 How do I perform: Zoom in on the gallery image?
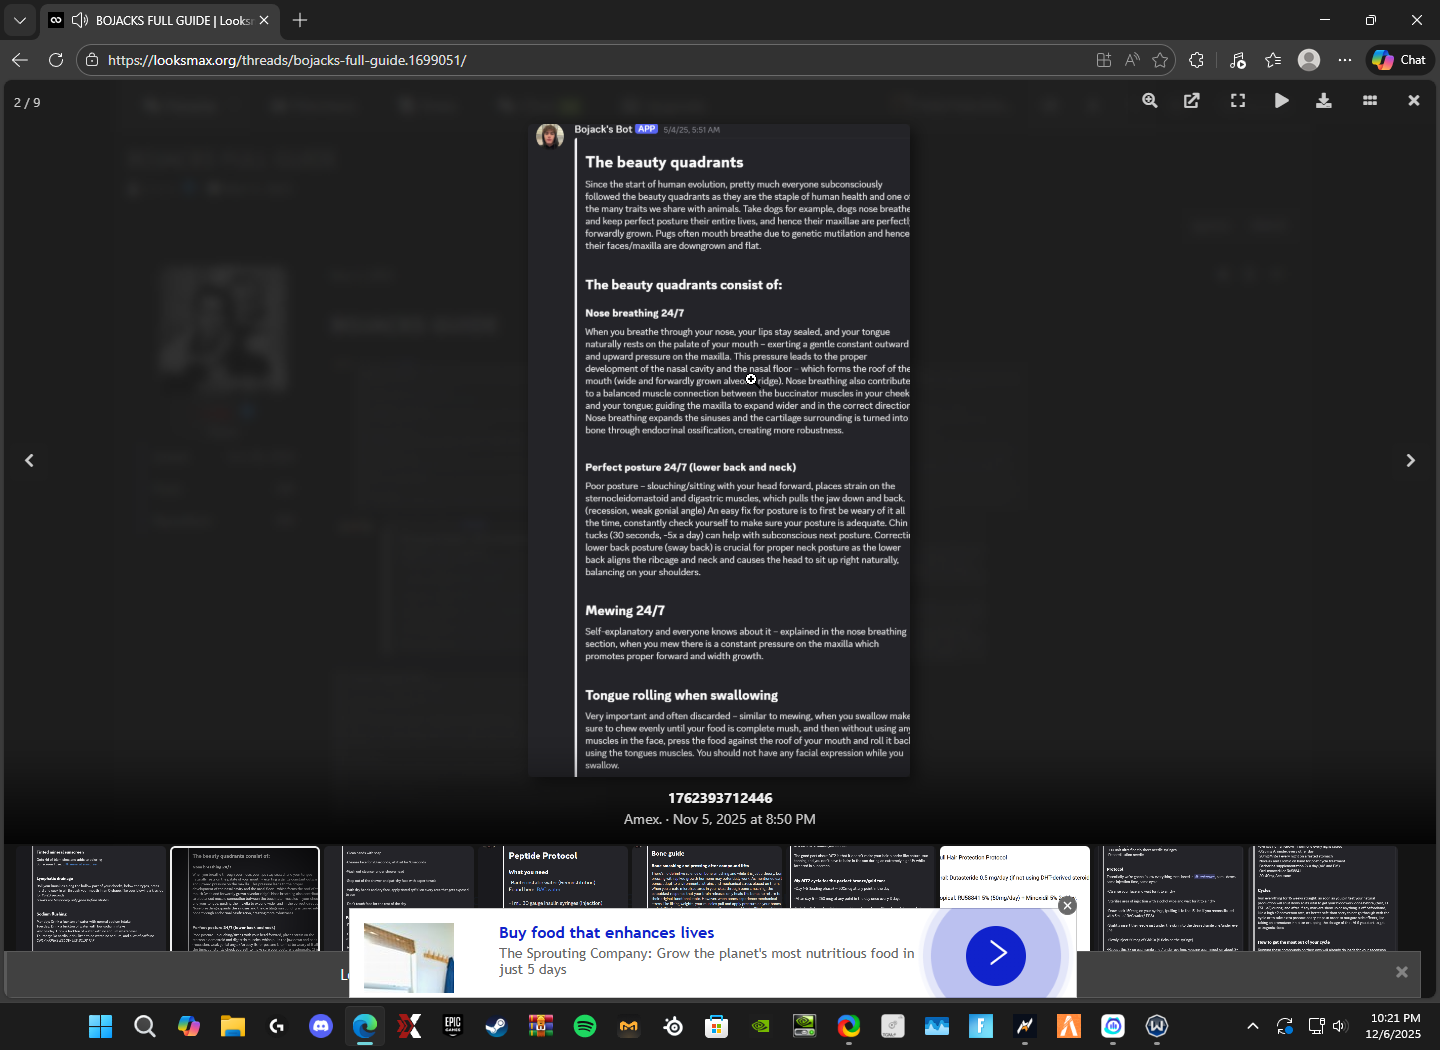pos(1150,101)
